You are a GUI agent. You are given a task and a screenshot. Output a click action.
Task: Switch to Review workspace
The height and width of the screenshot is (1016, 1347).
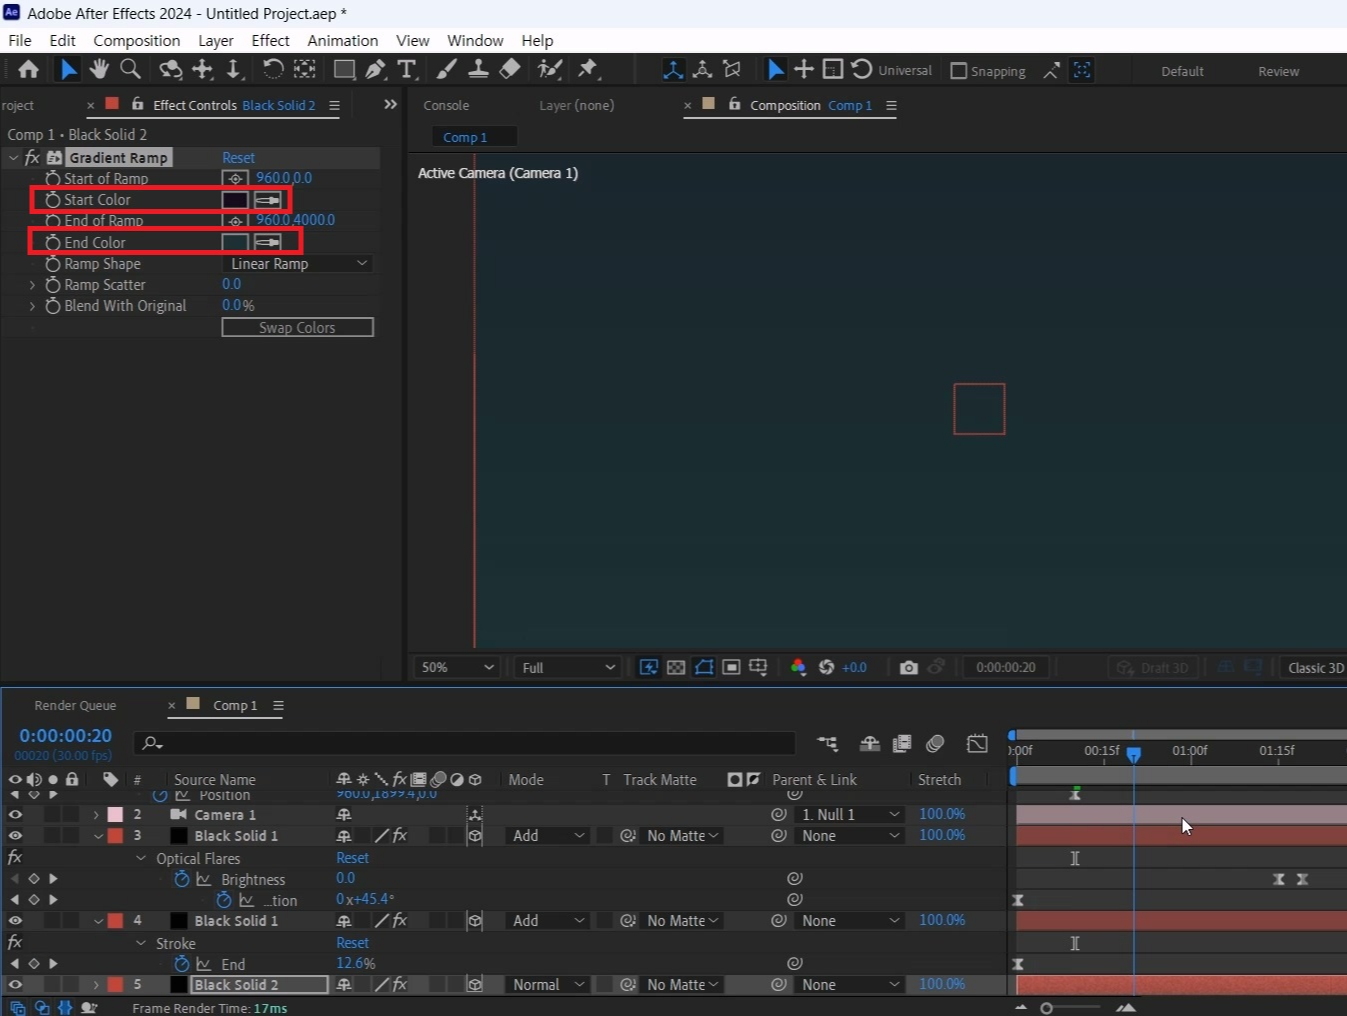click(1278, 71)
